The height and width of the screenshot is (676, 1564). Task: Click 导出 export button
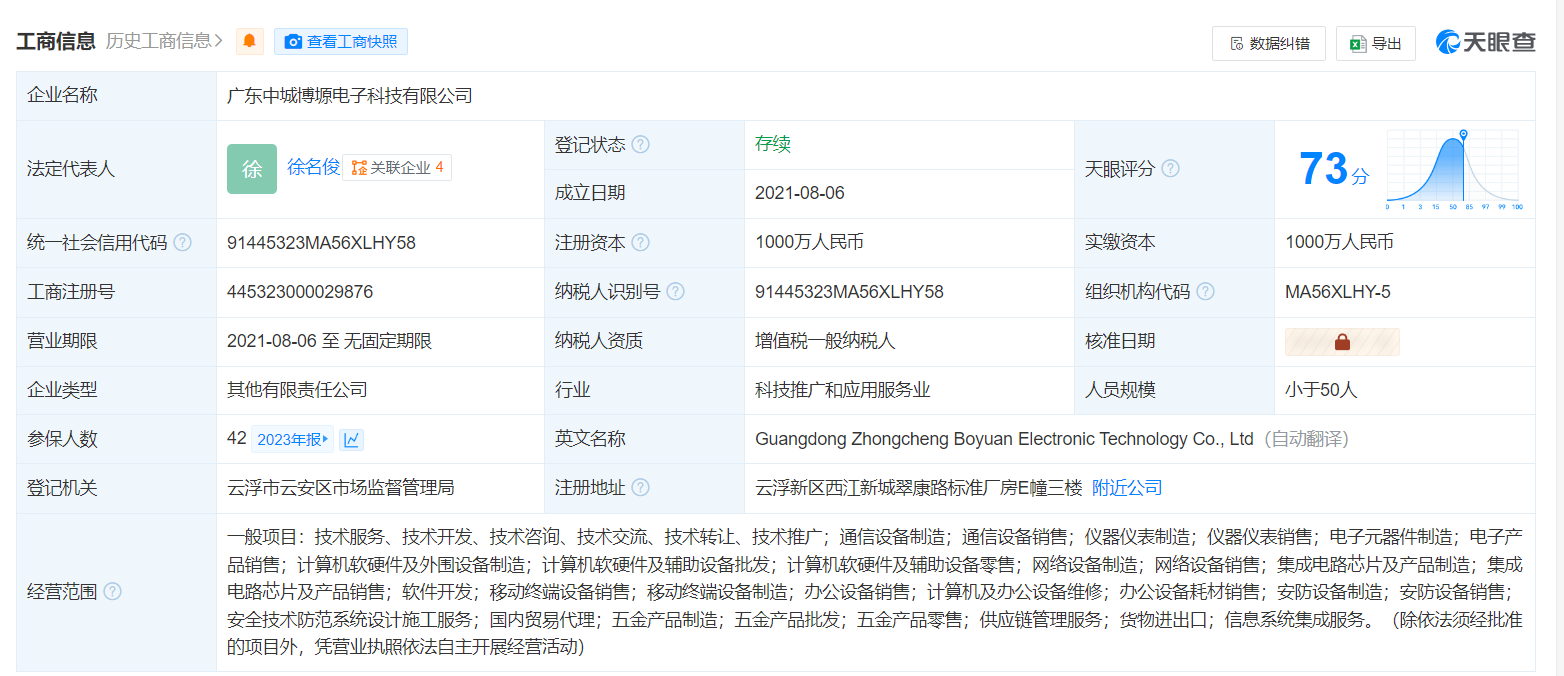(1376, 43)
